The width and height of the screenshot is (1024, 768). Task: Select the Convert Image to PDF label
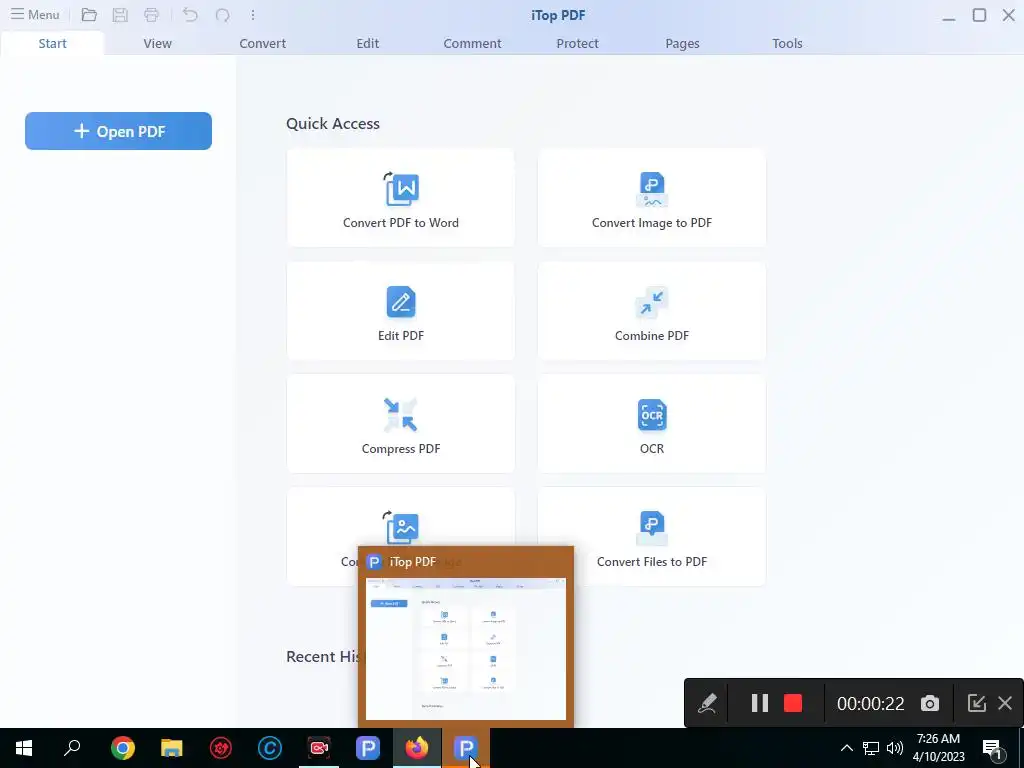click(652, 223)
